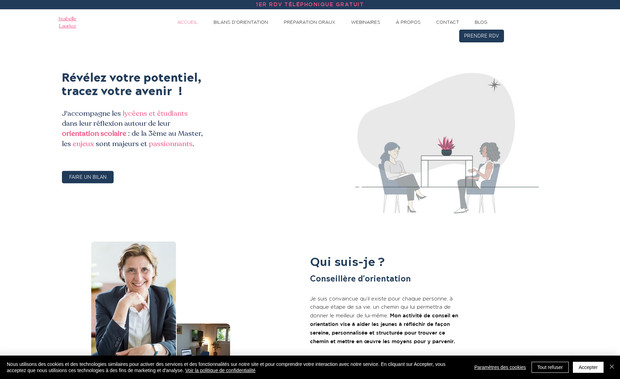Refuse all cookies with Tout refuser
Image resolution: width=620 pixels, height=379 pixels.
coord(550,367)
